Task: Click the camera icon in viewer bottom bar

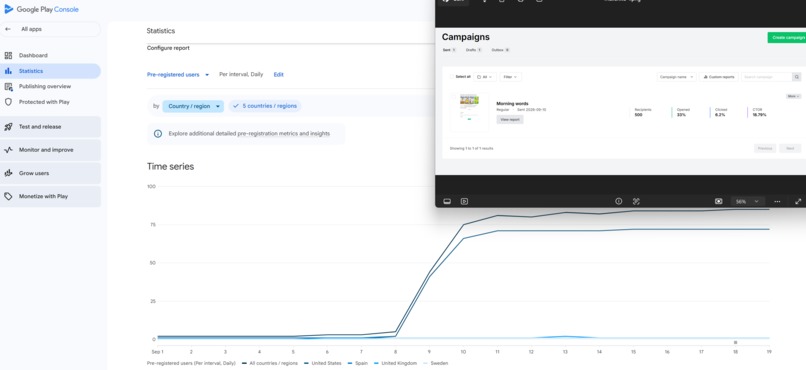Action: [x=719, y=201]
